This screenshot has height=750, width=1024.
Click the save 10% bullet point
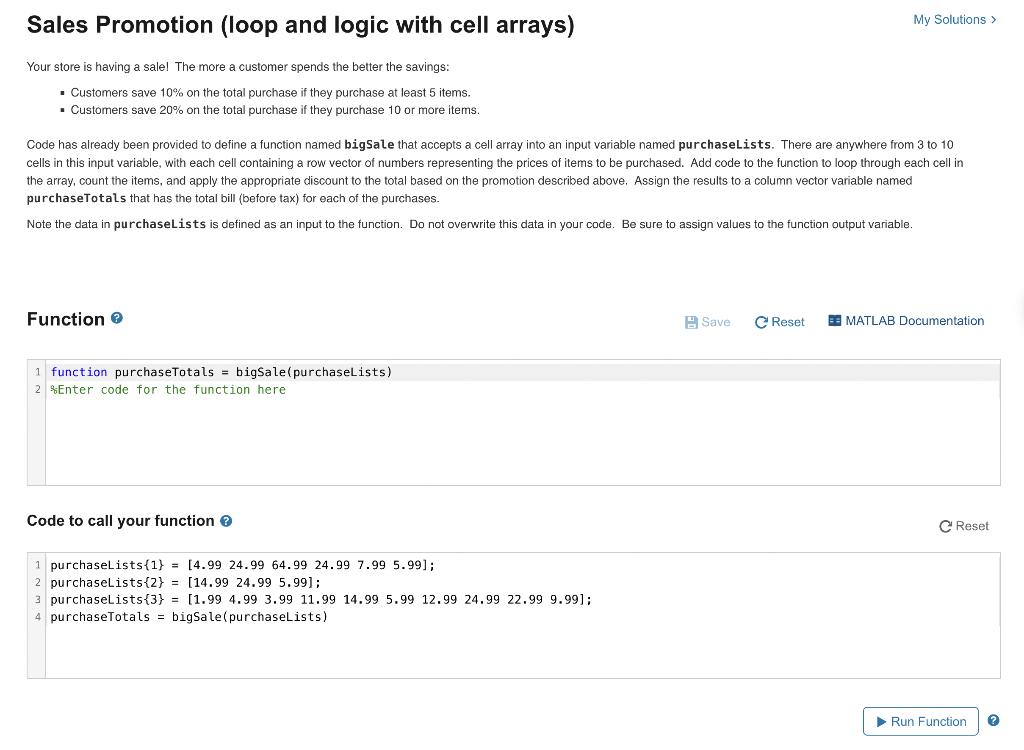(270, 93)
